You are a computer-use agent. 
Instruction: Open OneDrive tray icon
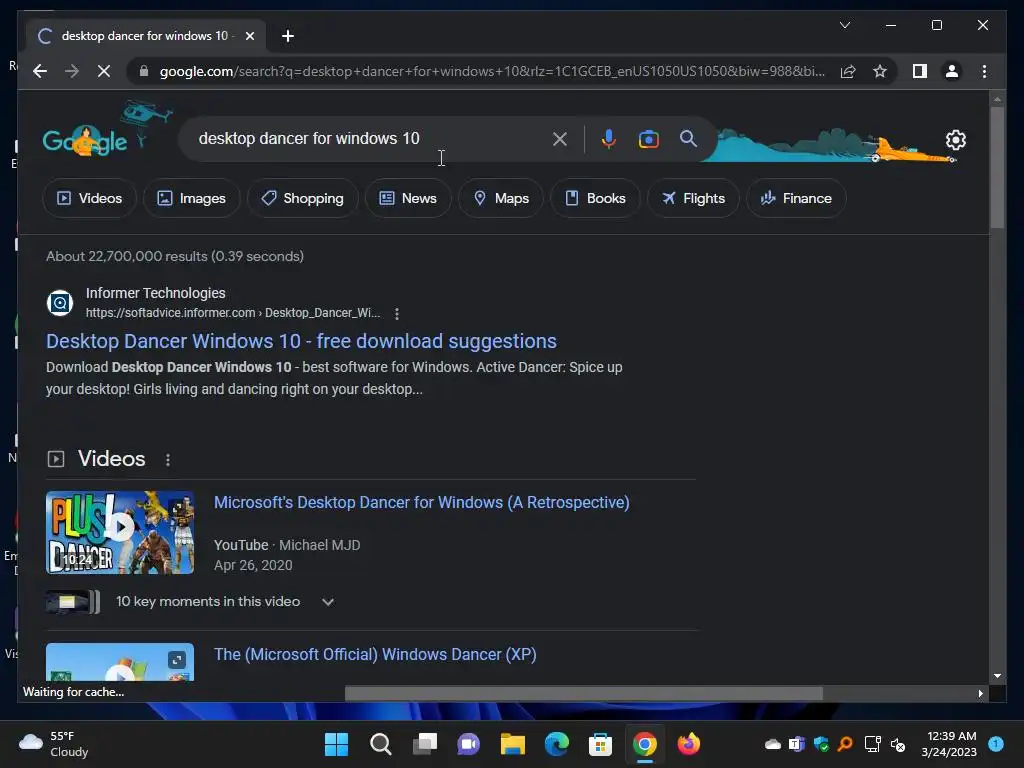(x=773, y=744)
